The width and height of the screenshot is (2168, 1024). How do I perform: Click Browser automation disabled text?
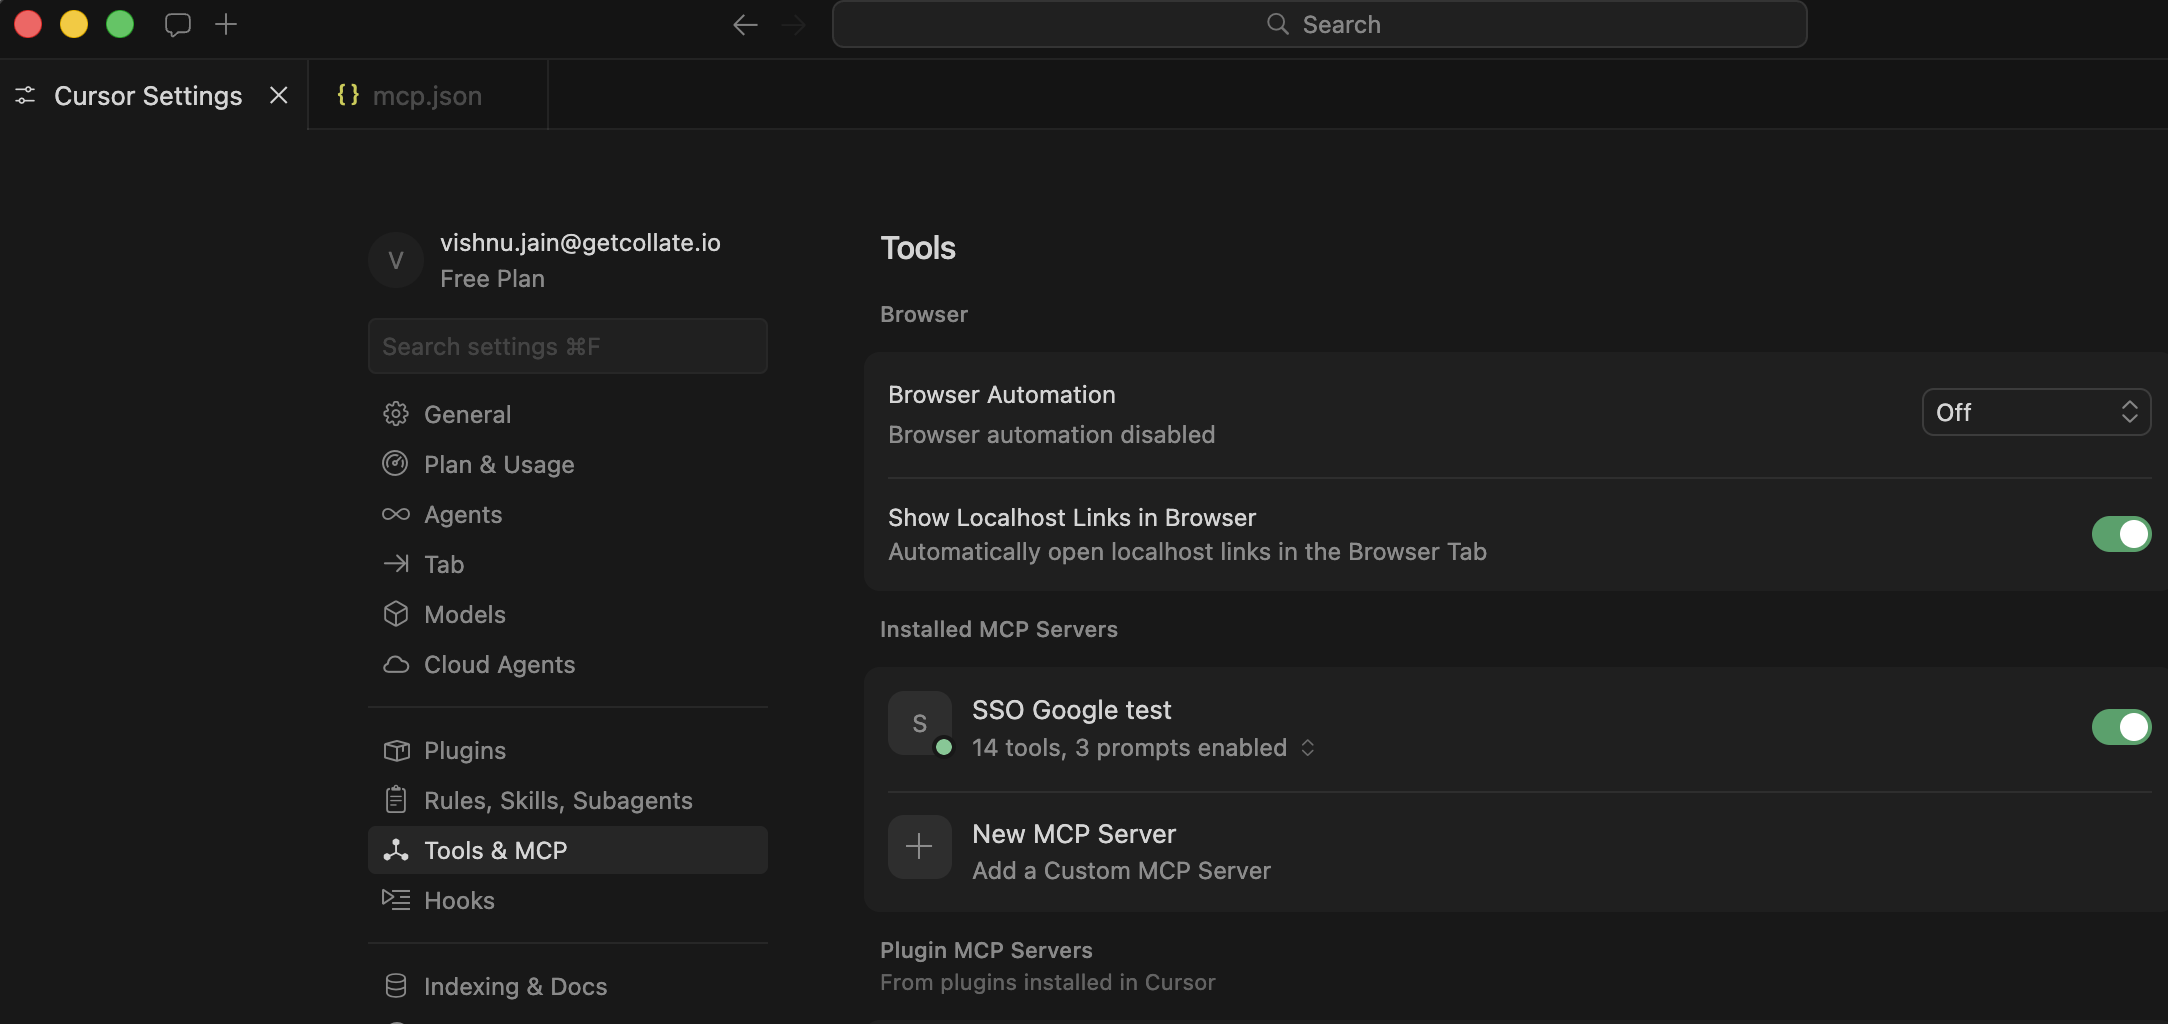(x=1051, y=435)
